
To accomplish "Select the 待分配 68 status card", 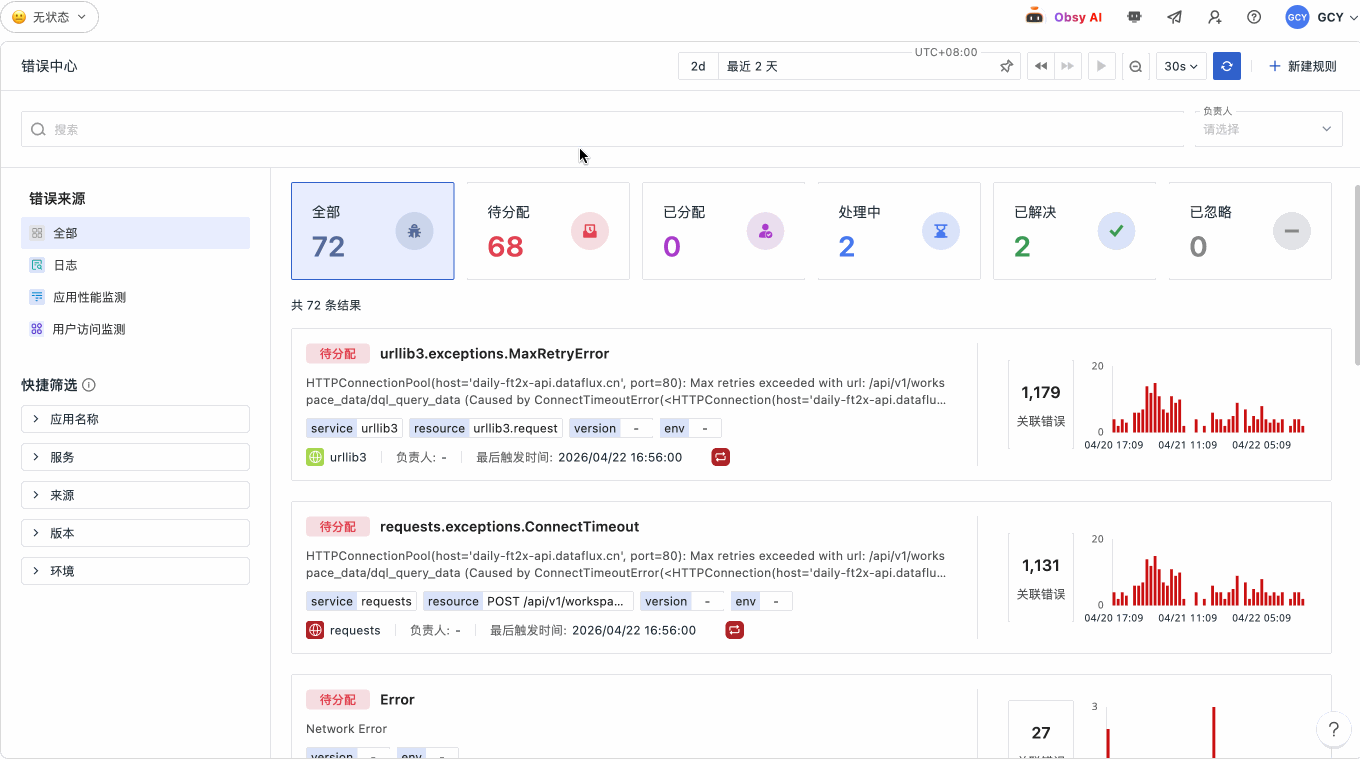I will coord(548,231).
